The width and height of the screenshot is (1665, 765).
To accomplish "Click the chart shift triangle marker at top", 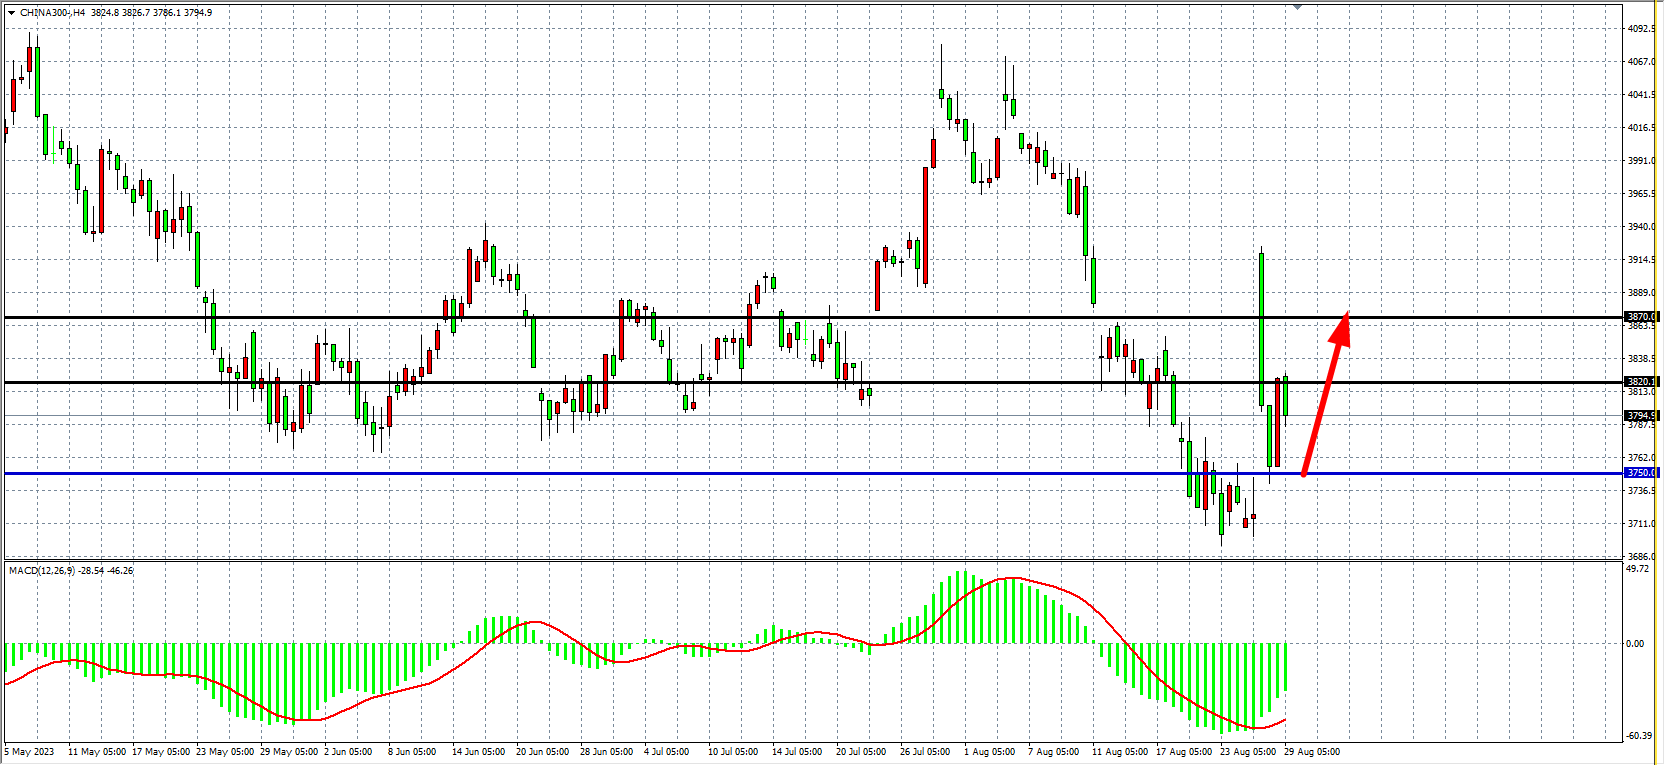I will click(1297, 7).
